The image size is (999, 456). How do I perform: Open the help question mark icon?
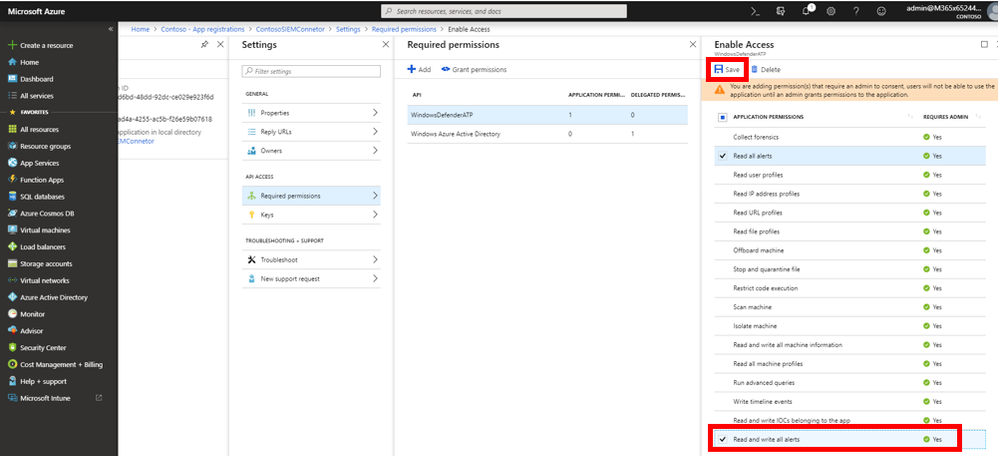pyautogui.click(x=856, y=11)
